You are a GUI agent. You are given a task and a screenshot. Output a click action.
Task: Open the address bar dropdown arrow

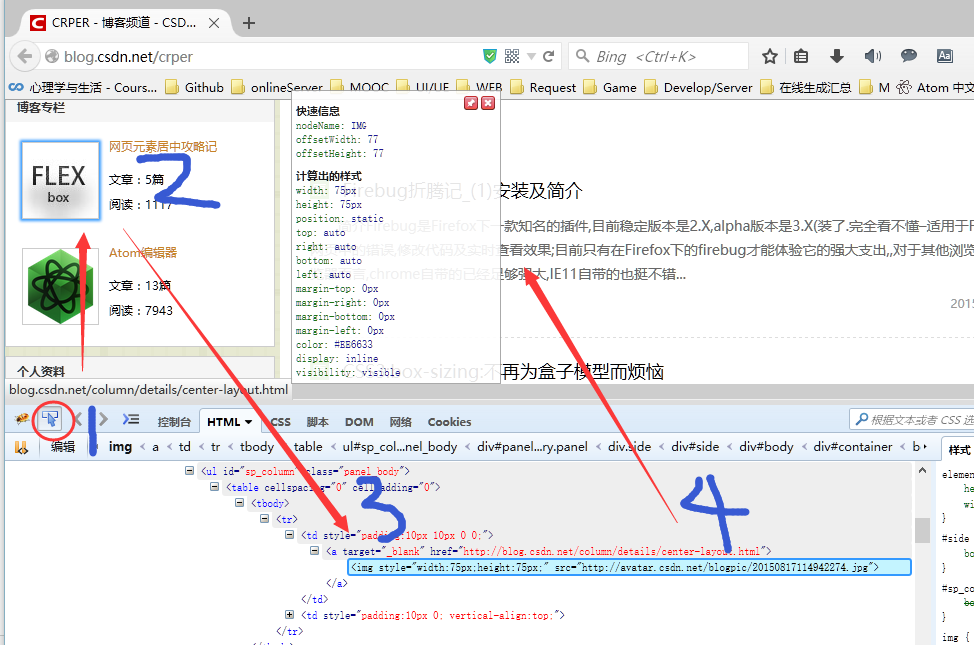click(x=531, y=57)
